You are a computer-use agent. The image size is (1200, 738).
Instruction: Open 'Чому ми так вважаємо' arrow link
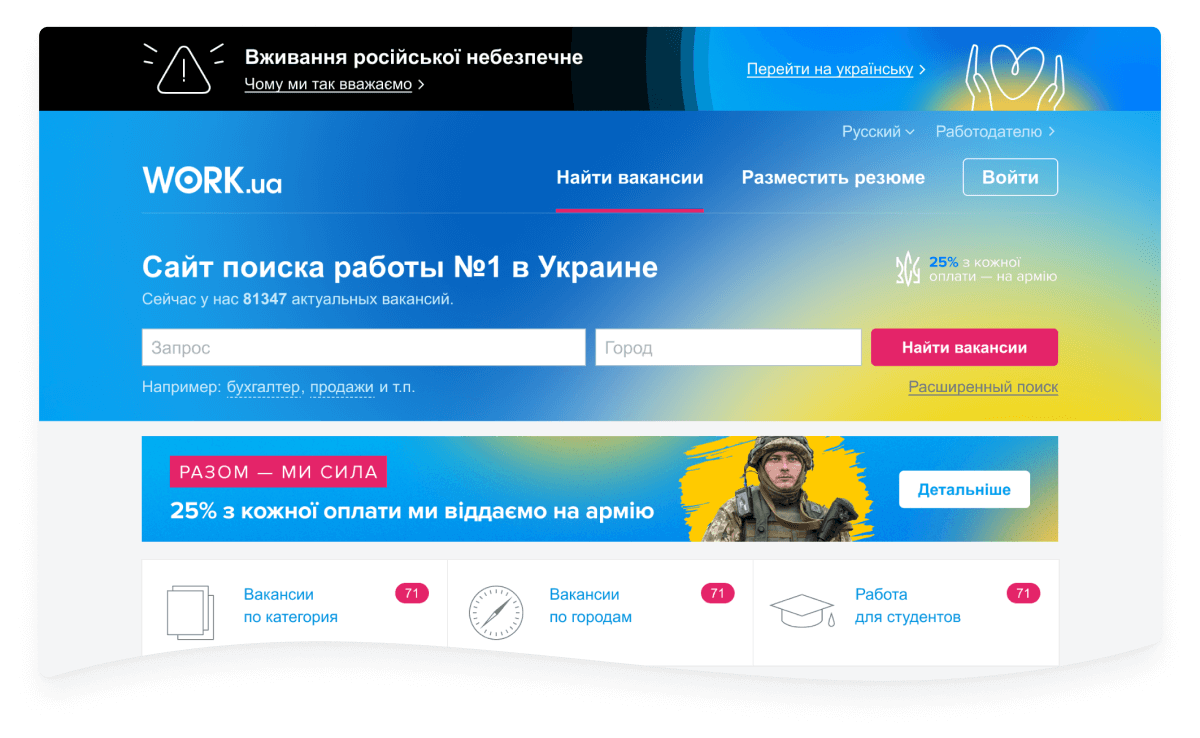pyautogui.click(x=334, y=84)
